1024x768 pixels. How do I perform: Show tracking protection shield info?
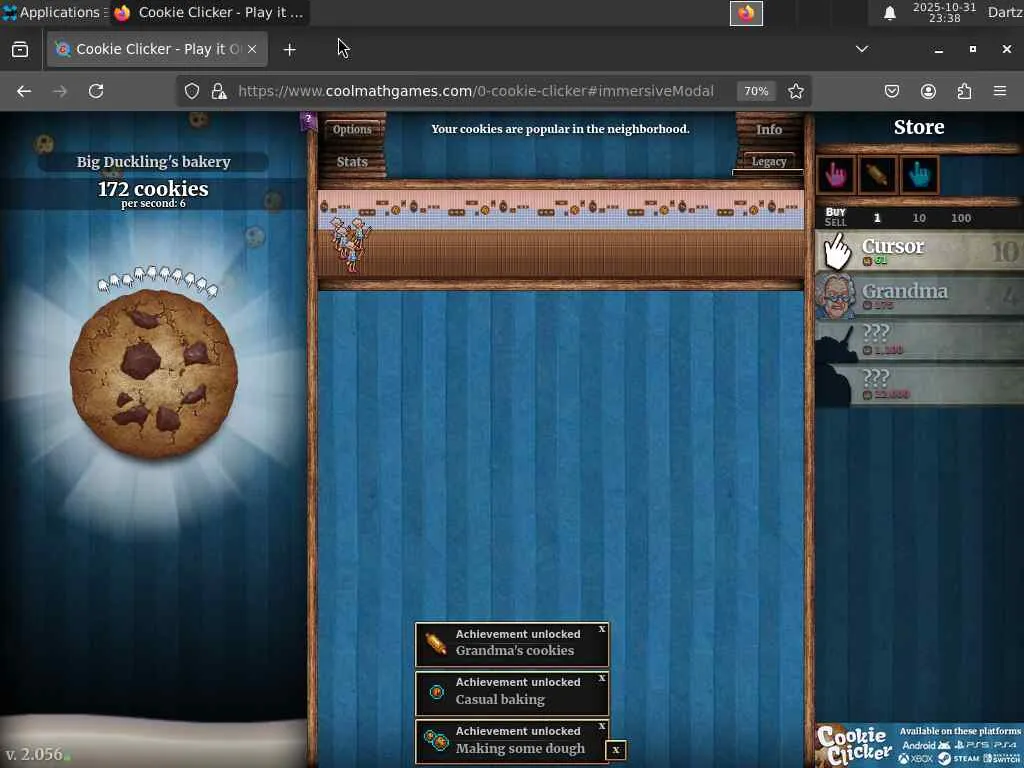[x=191, y=91]
